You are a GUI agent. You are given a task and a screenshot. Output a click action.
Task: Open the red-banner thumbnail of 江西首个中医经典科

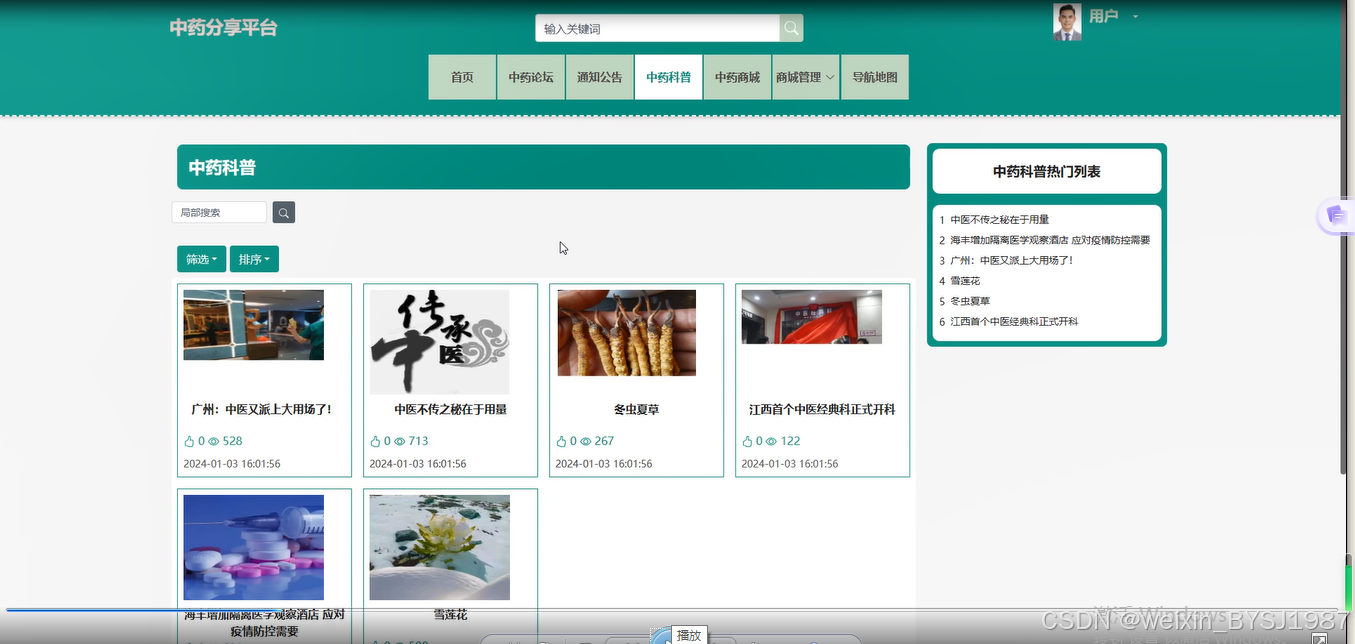point(812,317)
